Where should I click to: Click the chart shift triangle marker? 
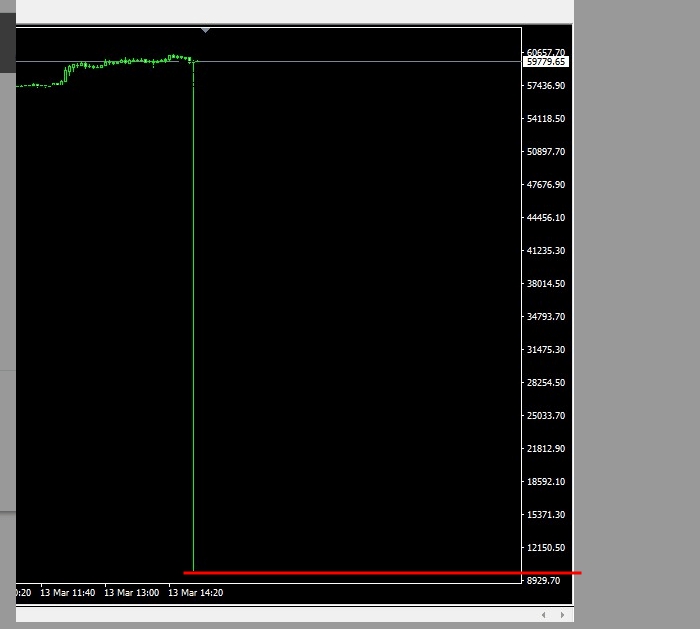click(x=205, y=30)
